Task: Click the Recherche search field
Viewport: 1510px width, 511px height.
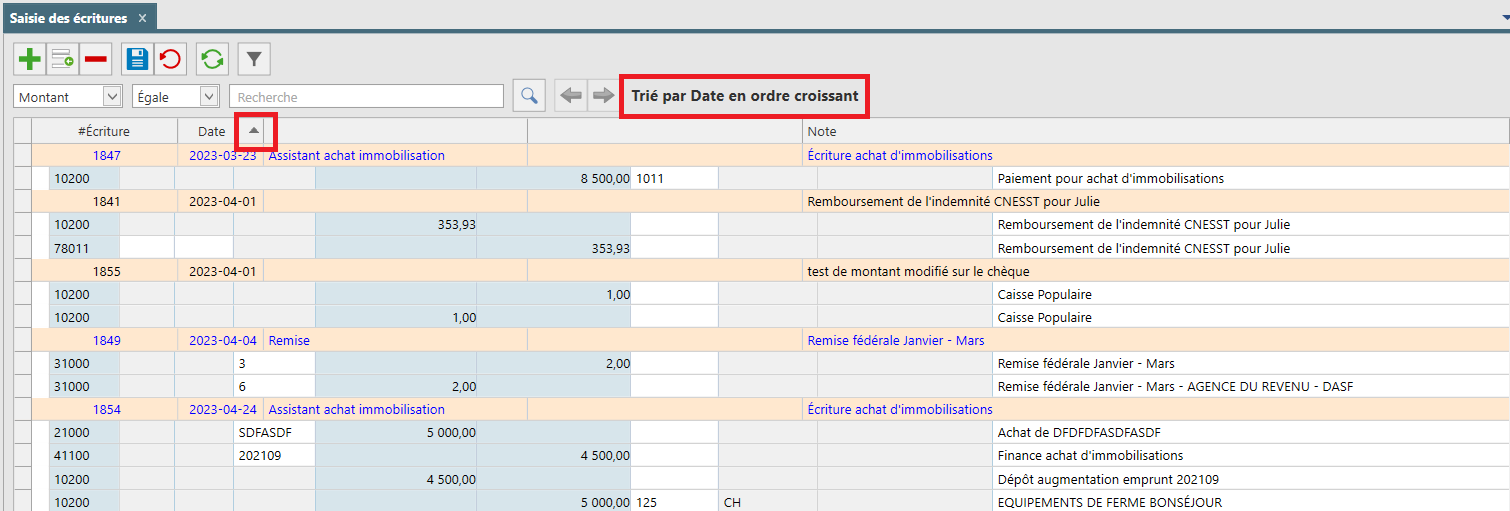Action: (x=366, y=97)
